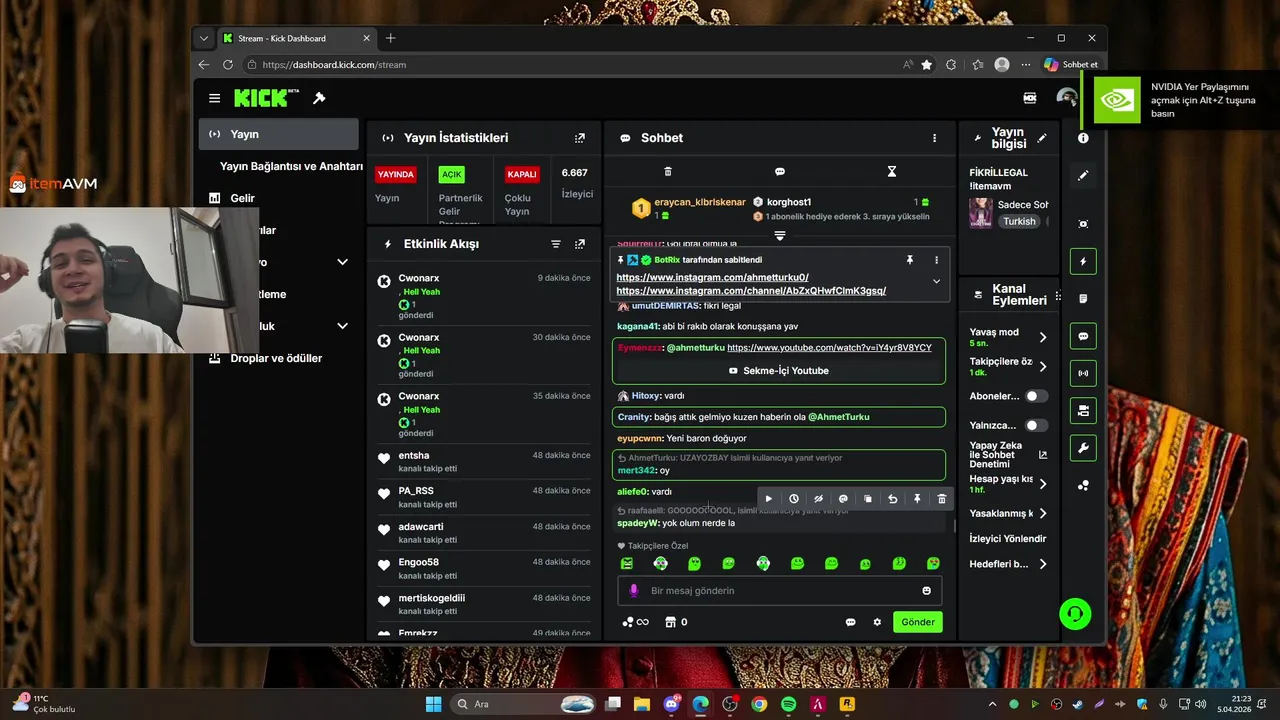
Task: Open Yasaklanmış kelimeler arrow
Action: tap(1042, 513)
